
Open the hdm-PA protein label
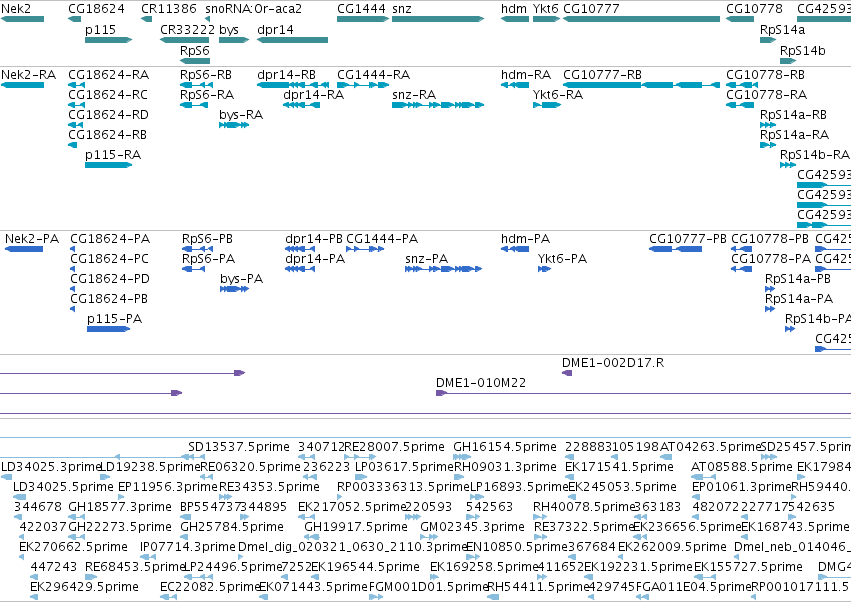(x=525, y=238)
